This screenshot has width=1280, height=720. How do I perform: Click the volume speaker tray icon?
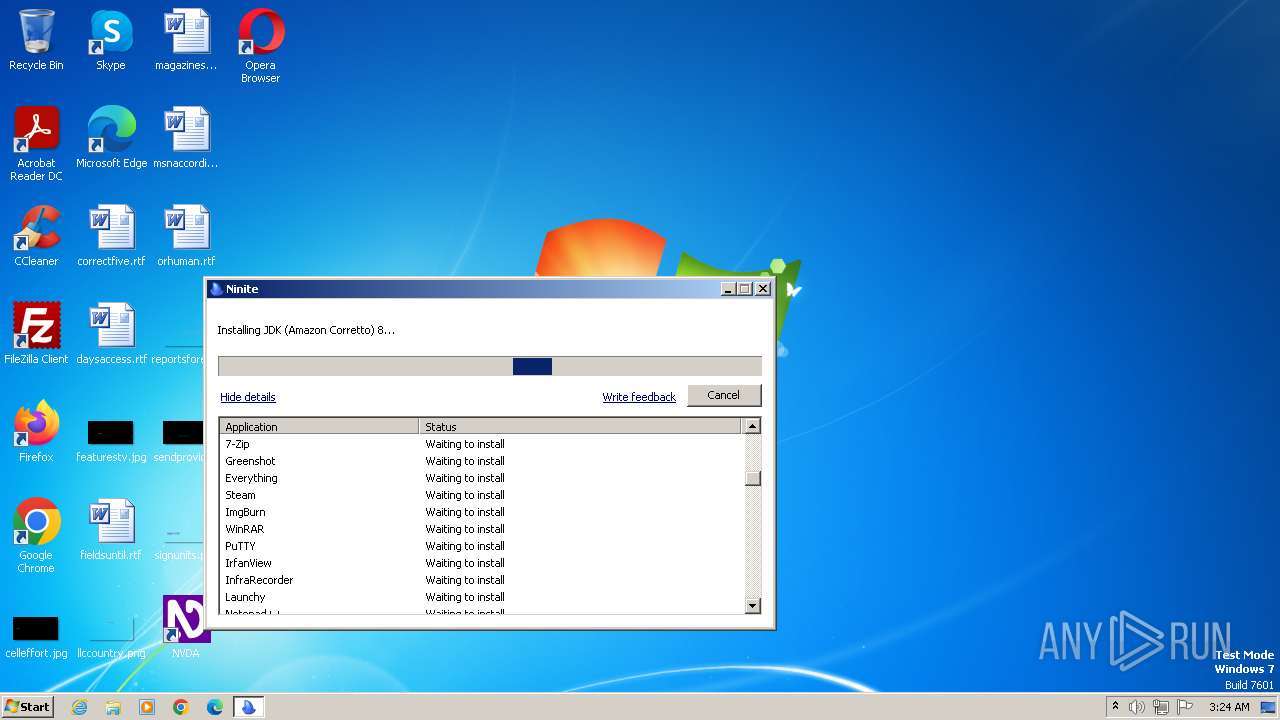tap(1137, 707)
